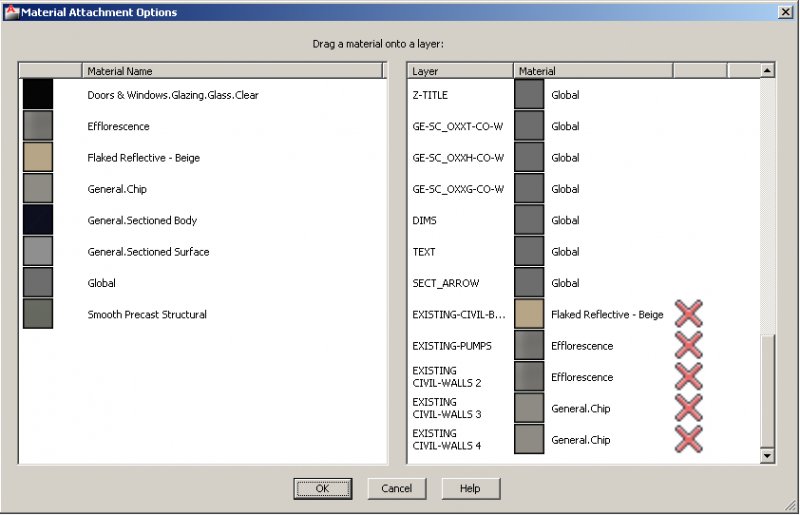The width and height of the screenshot is (800, 515).
Task: Open Help for material attachment
Action: click(470, 489)
